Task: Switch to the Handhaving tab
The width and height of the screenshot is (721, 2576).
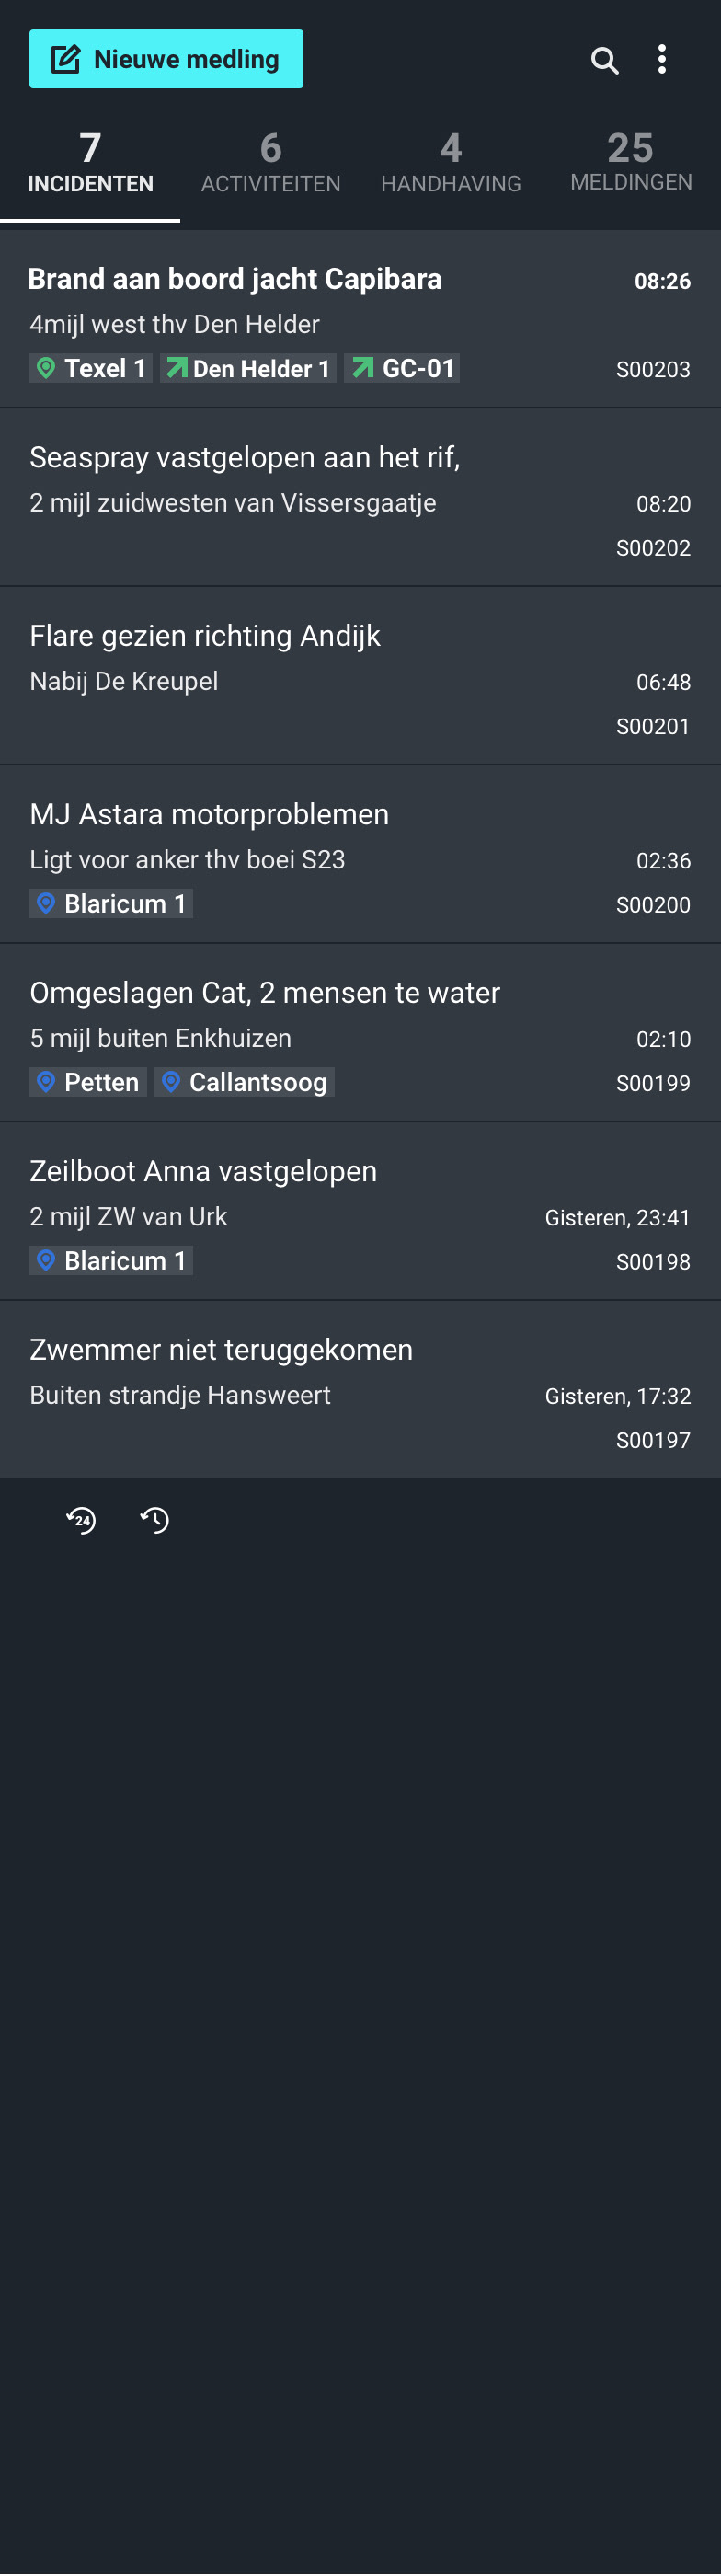Action: pyautogui.click(x=451, y=162)
